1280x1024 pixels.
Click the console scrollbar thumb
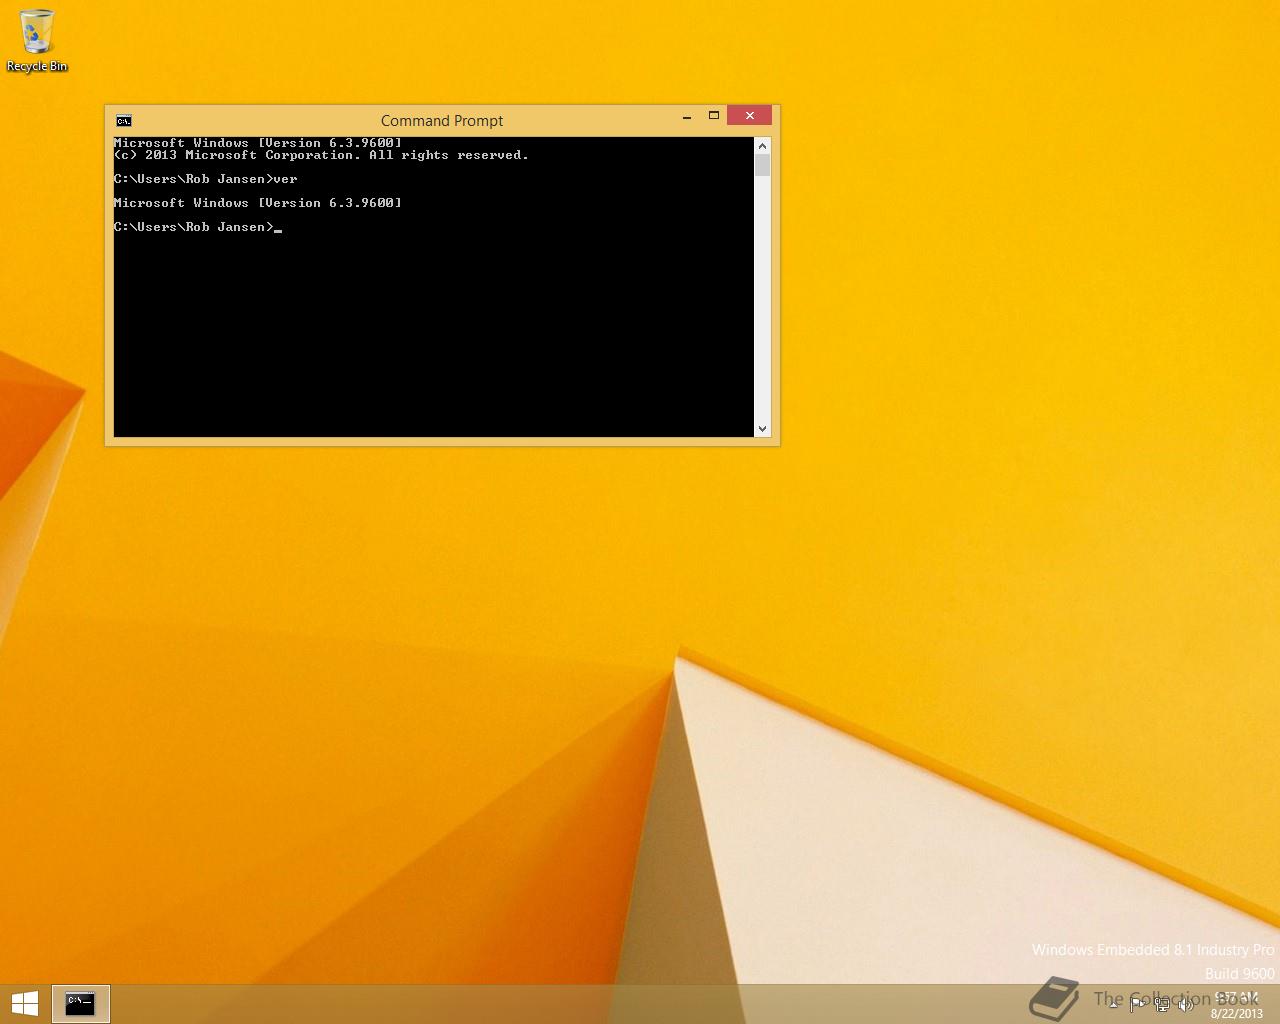pyautogui.click(x=762, y=165)
